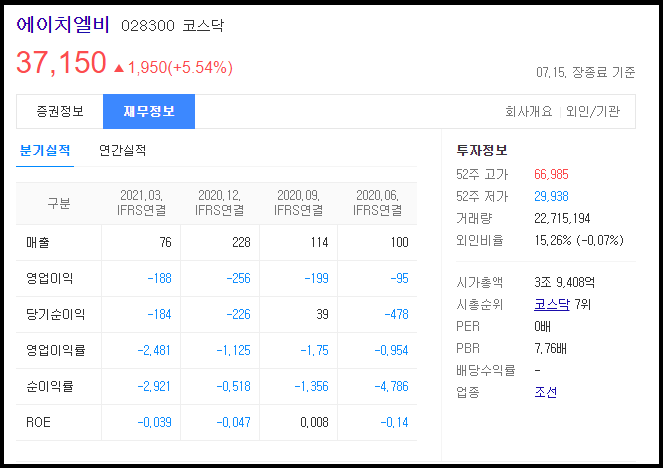
Task: Click the up-arrow price change indicator
Action: [x=119, y=68]
